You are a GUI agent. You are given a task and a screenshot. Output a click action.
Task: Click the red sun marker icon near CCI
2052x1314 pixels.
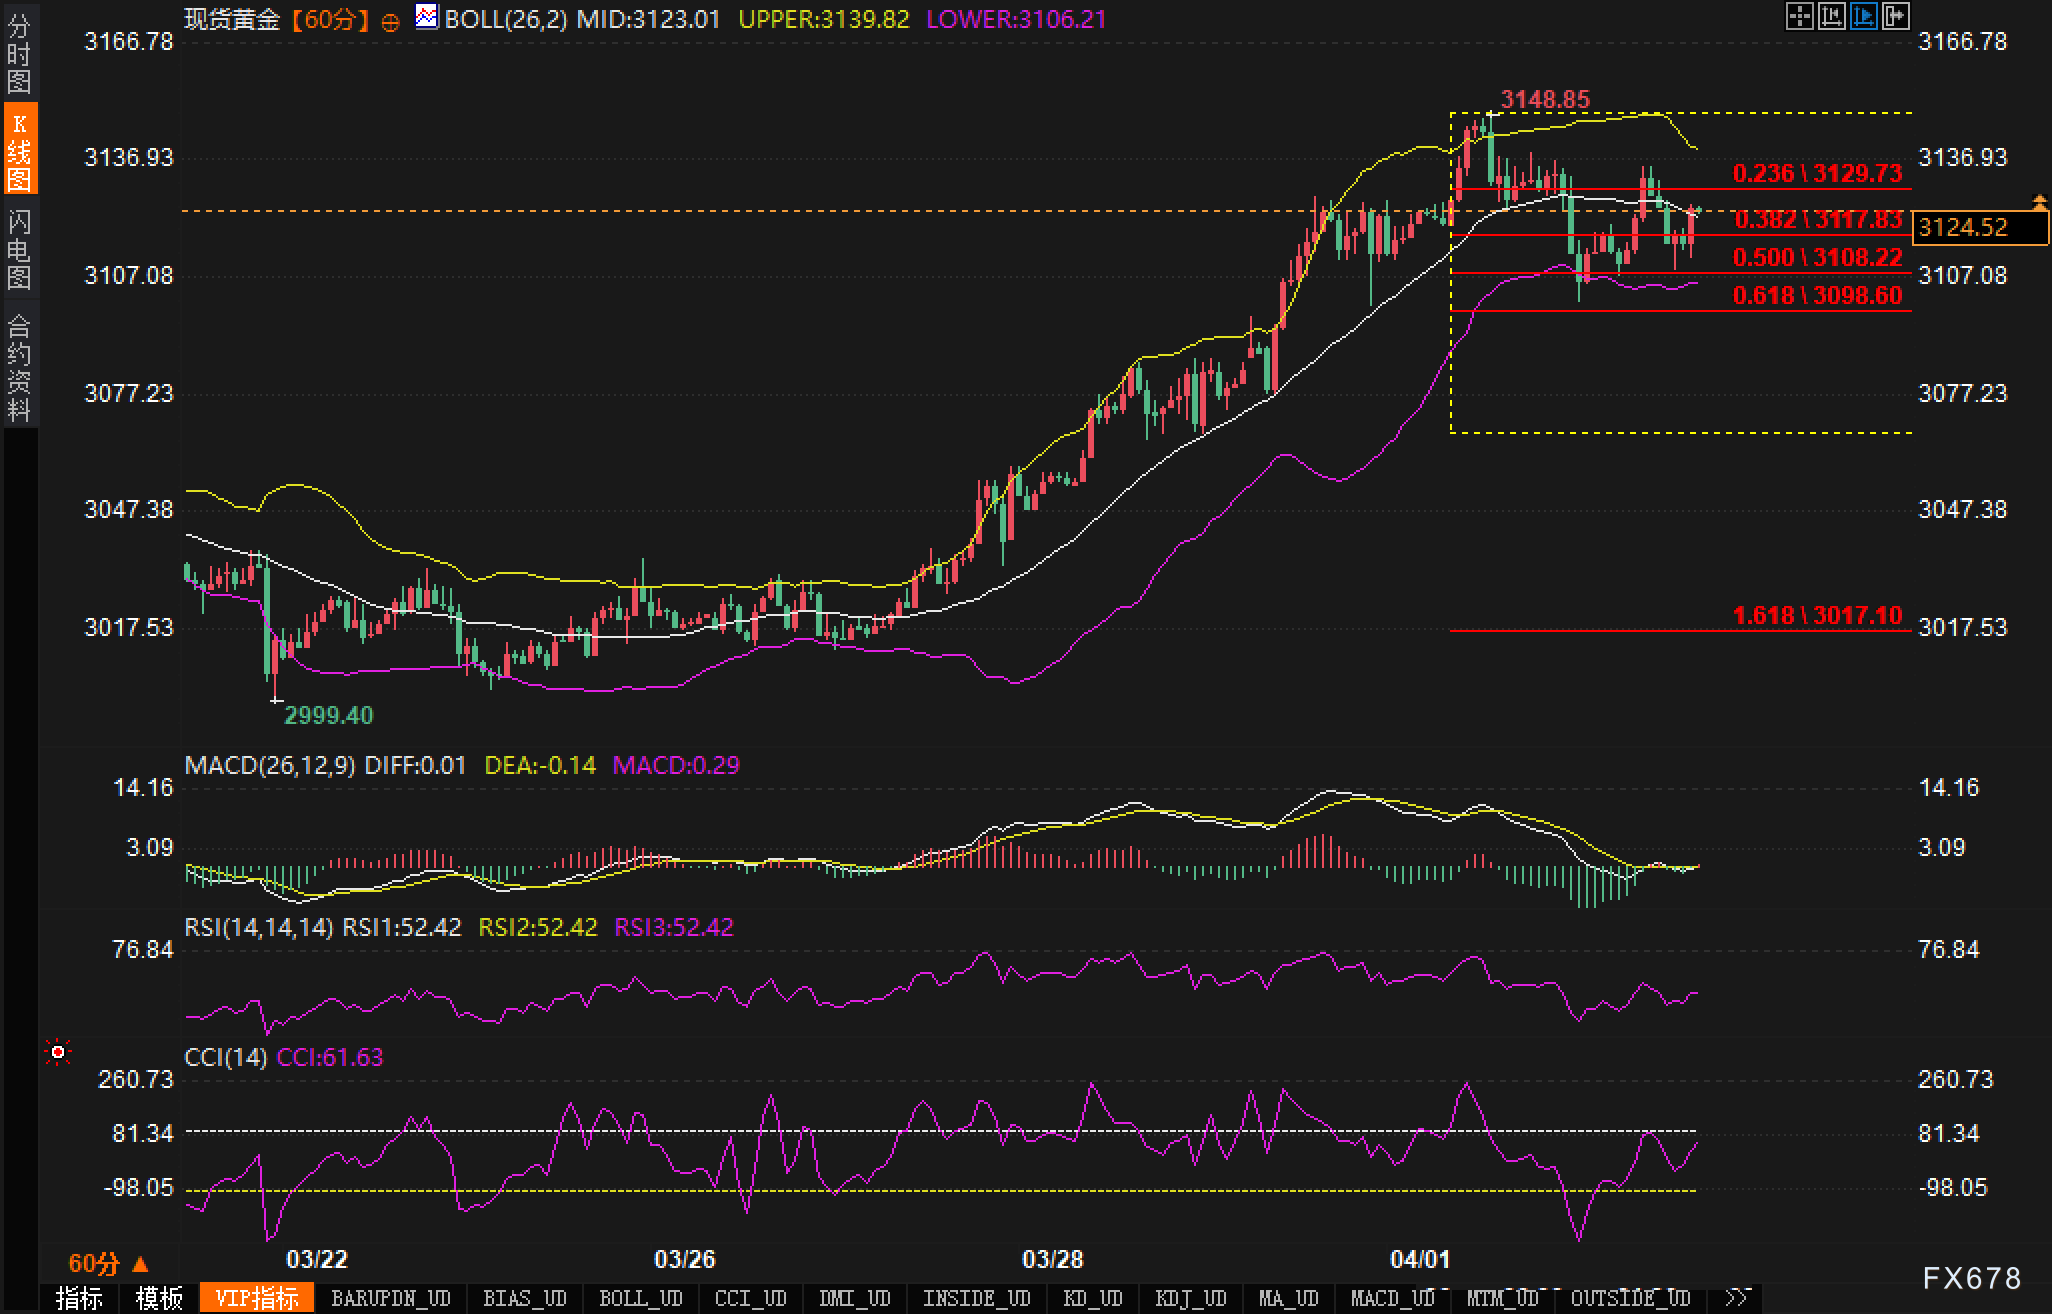coord(58,1052)
